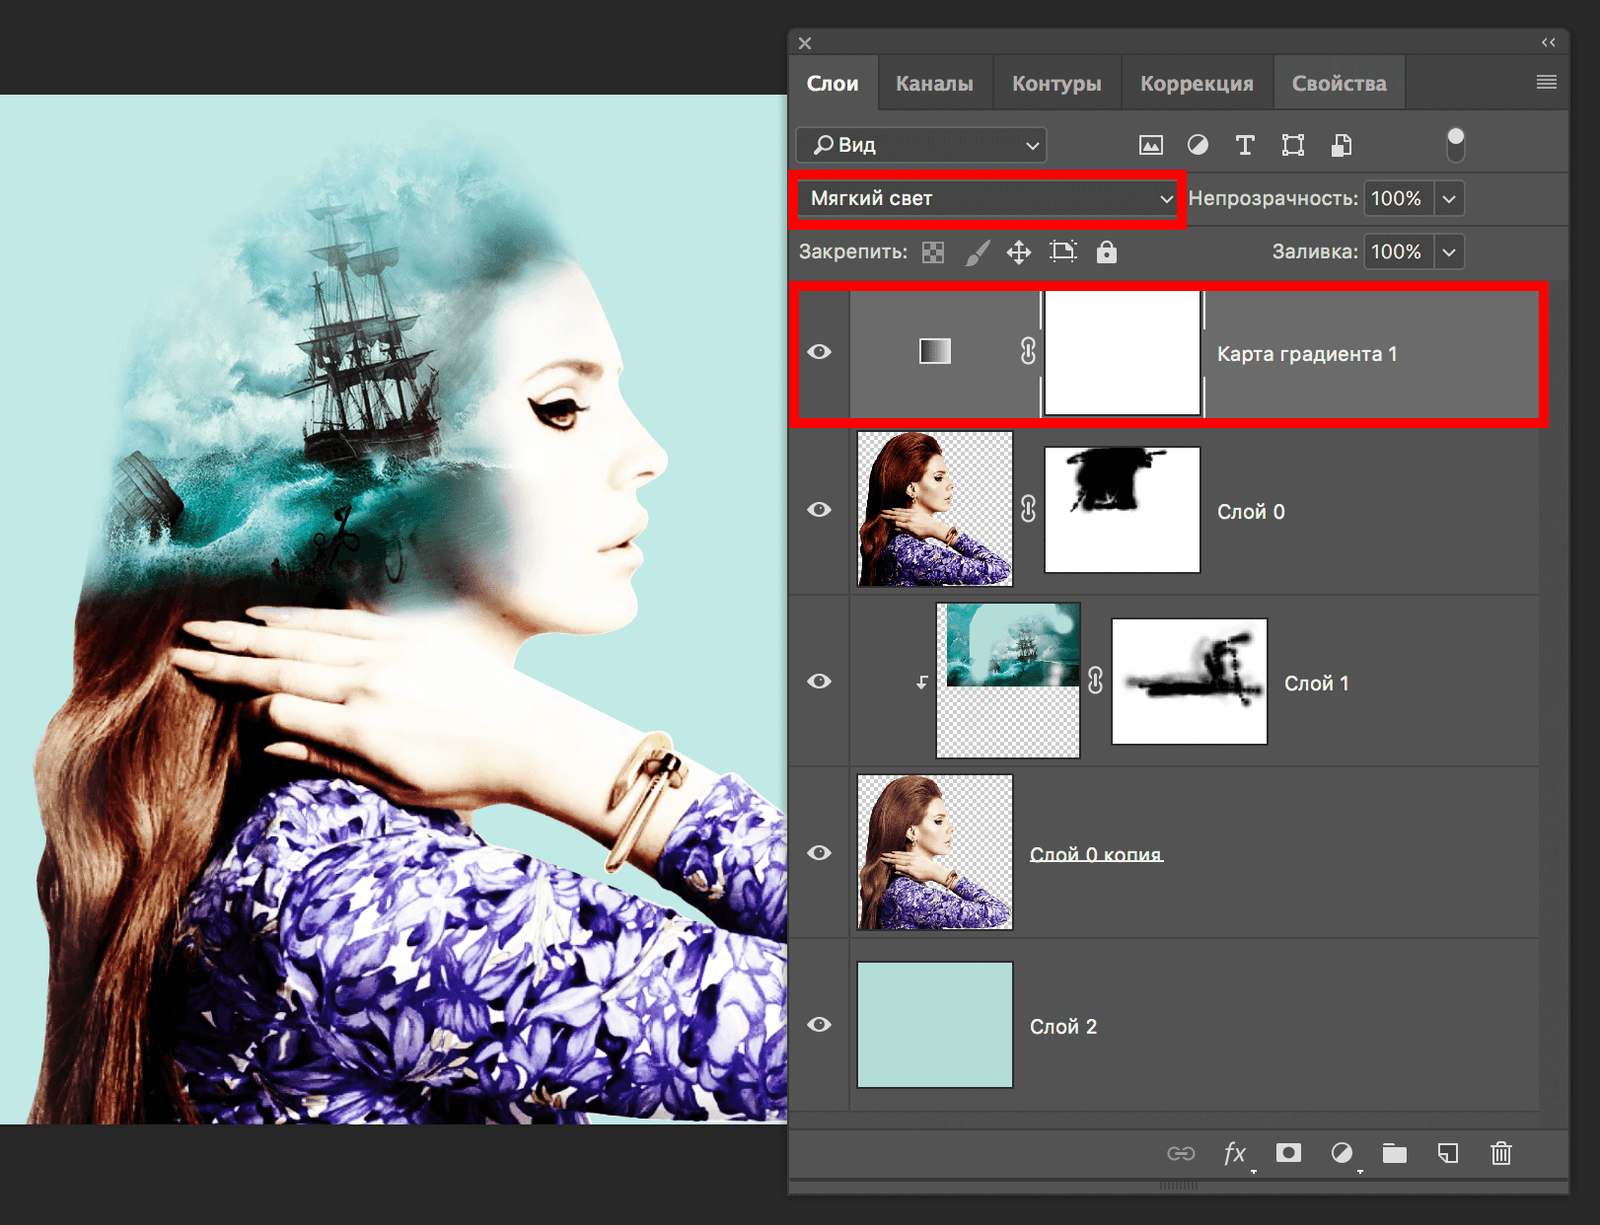Lock image pixels with brush icon
1600x1225 pixels.
click(x=977, y=252)
